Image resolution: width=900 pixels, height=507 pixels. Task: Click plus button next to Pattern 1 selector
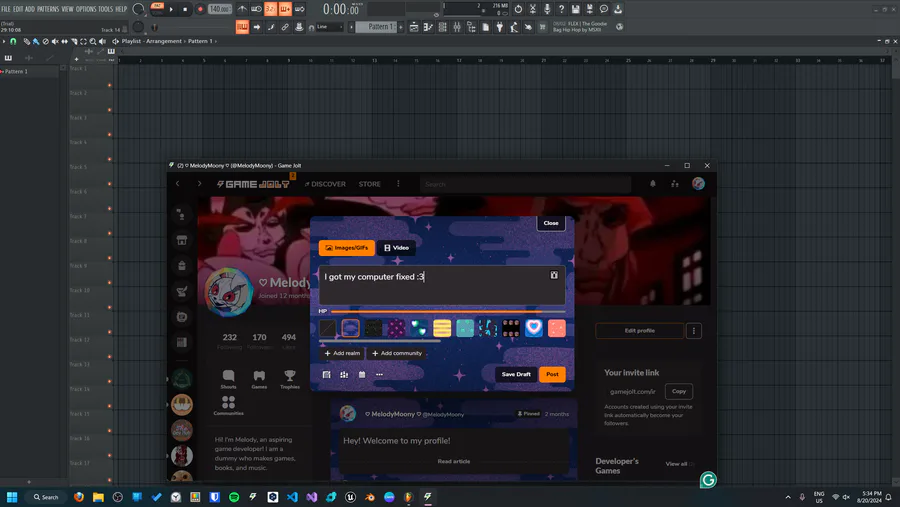point(401,27)
